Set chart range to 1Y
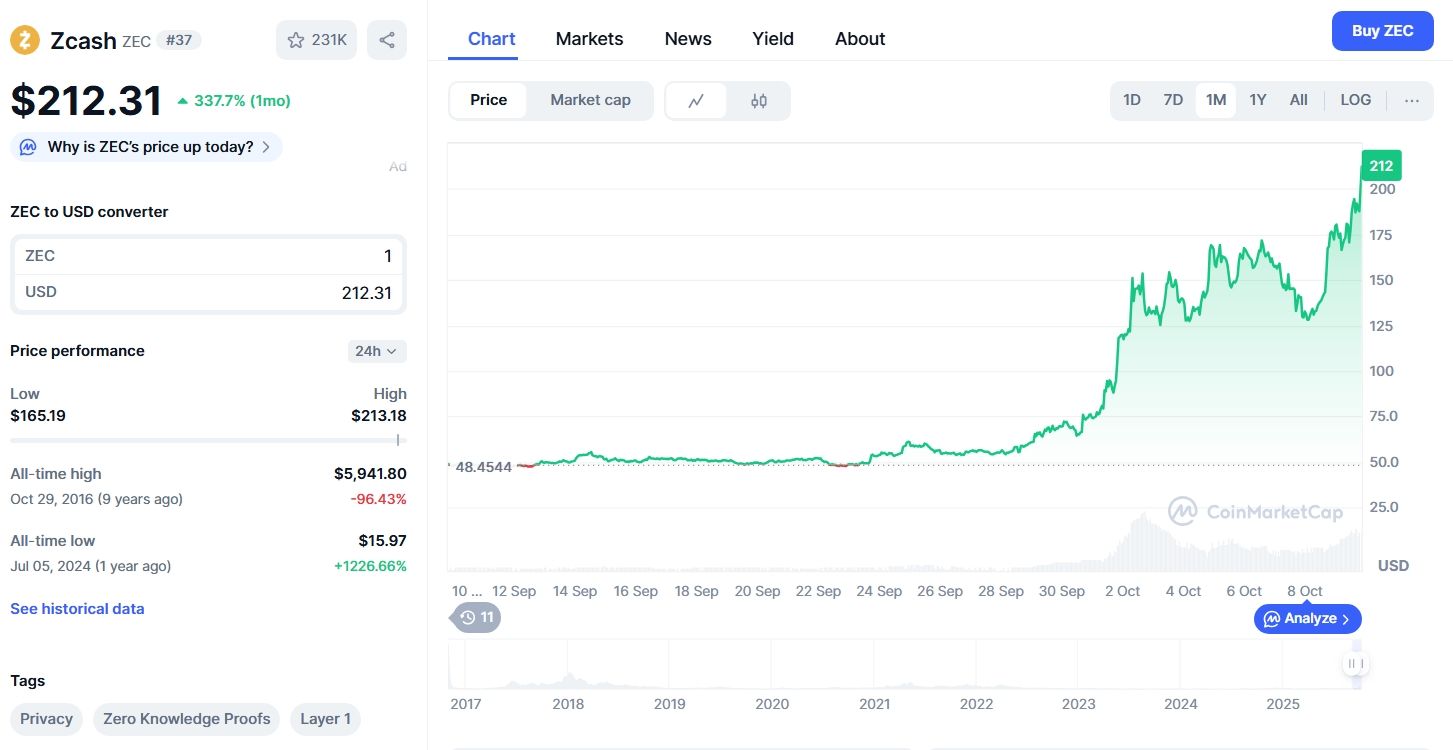 click(1258, 100)
